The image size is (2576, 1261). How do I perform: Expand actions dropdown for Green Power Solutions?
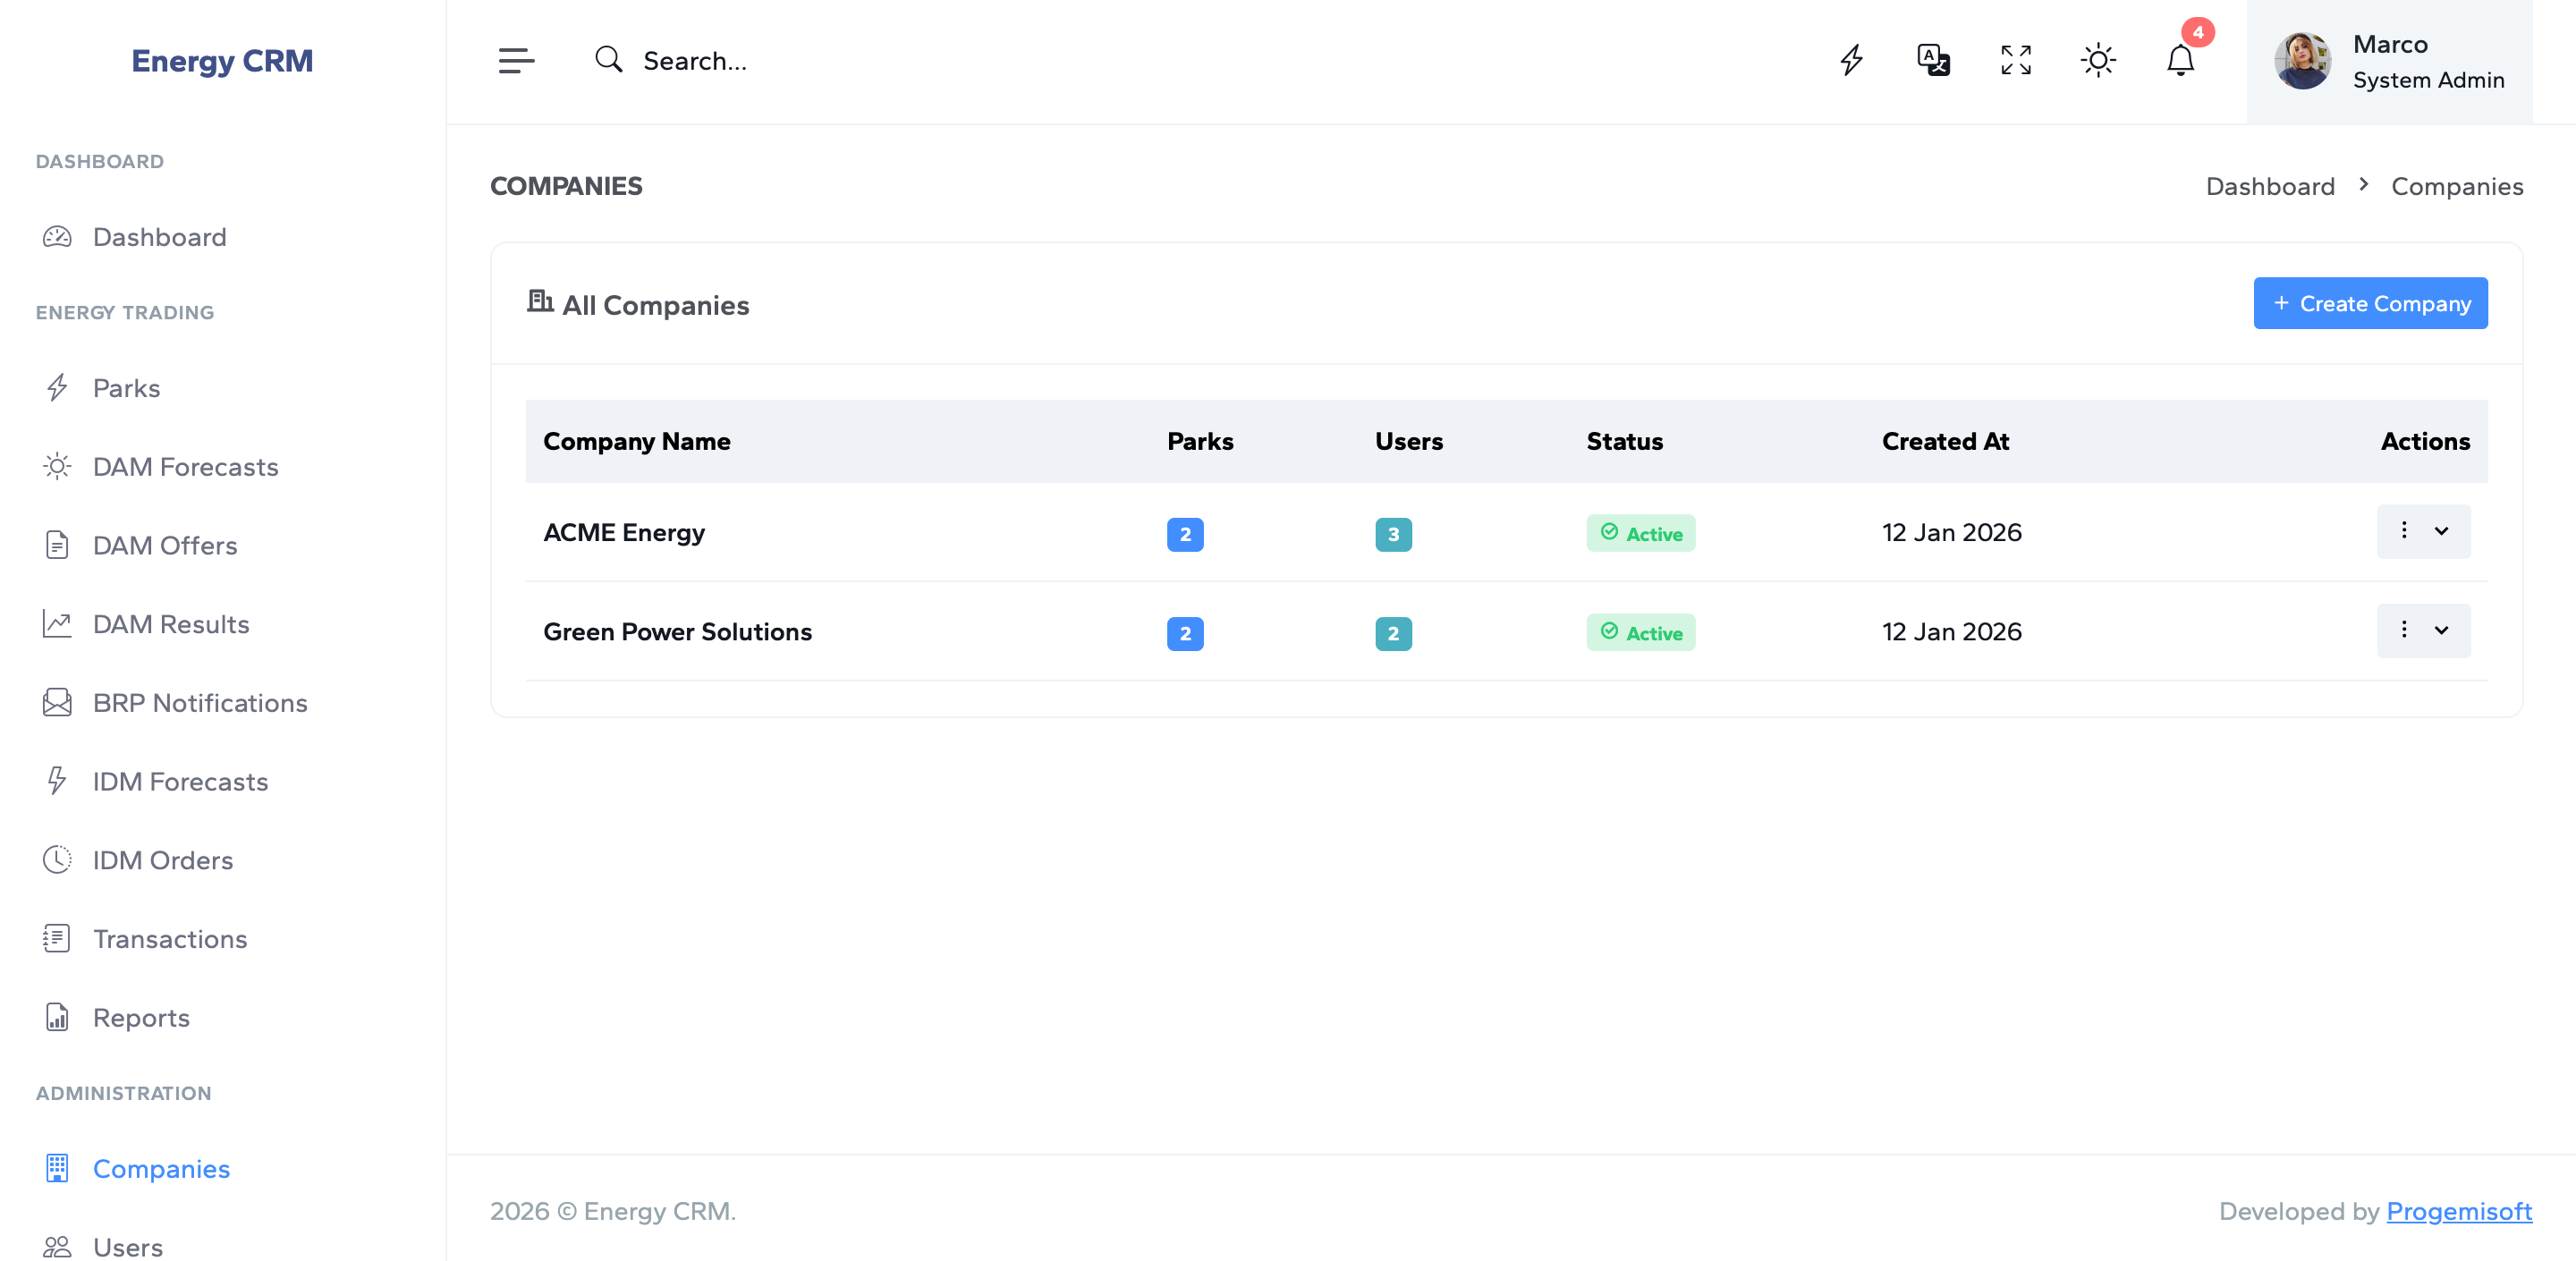coord(2422,631)
